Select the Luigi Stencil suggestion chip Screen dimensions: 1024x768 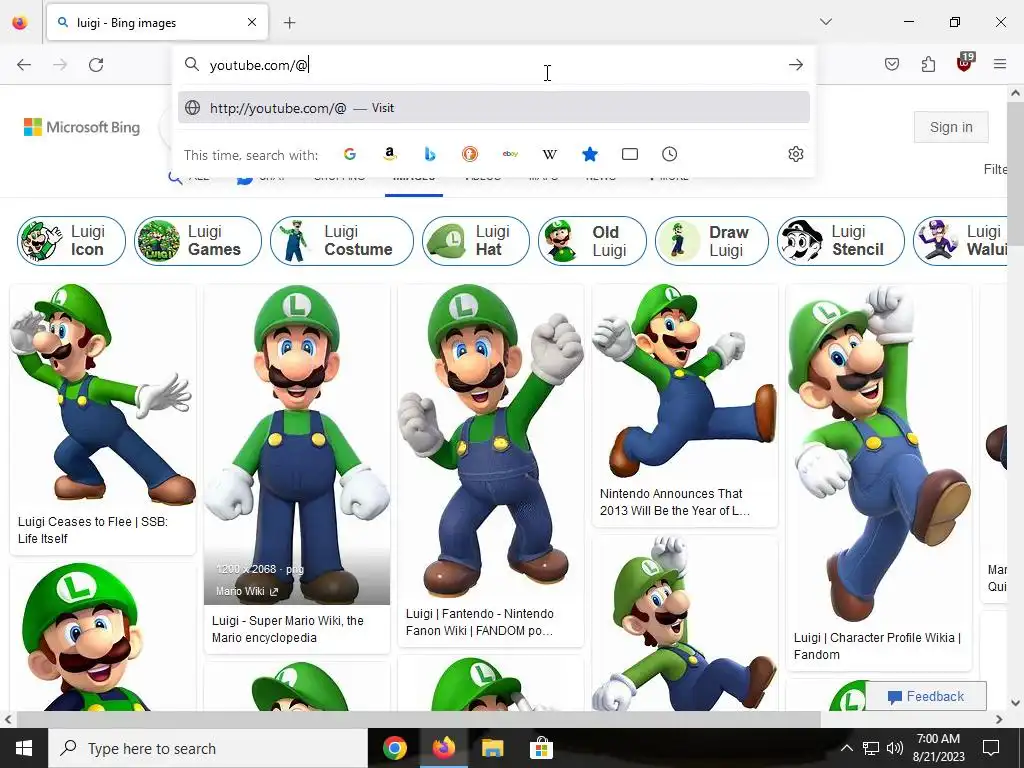click(x=840, y=240)
